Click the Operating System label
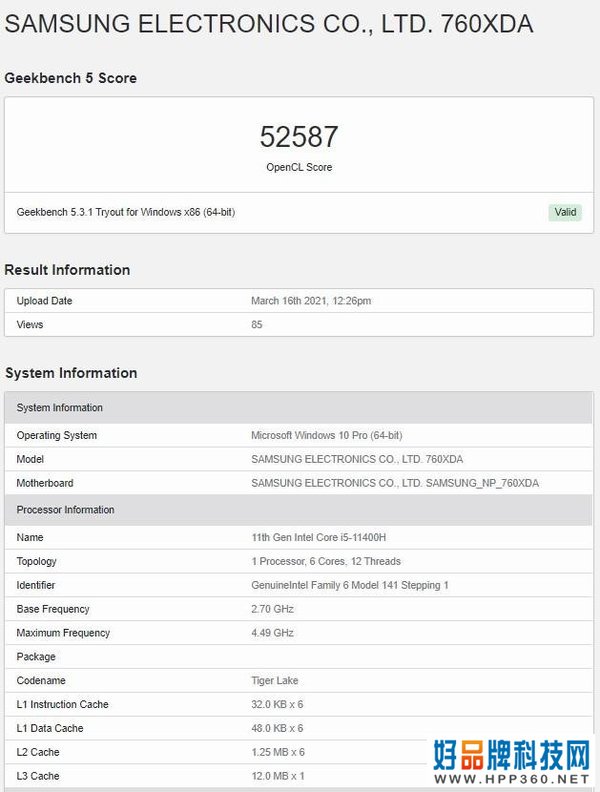Image resolution: width=600 pixels, height=792 pixels. coord(57,435)
